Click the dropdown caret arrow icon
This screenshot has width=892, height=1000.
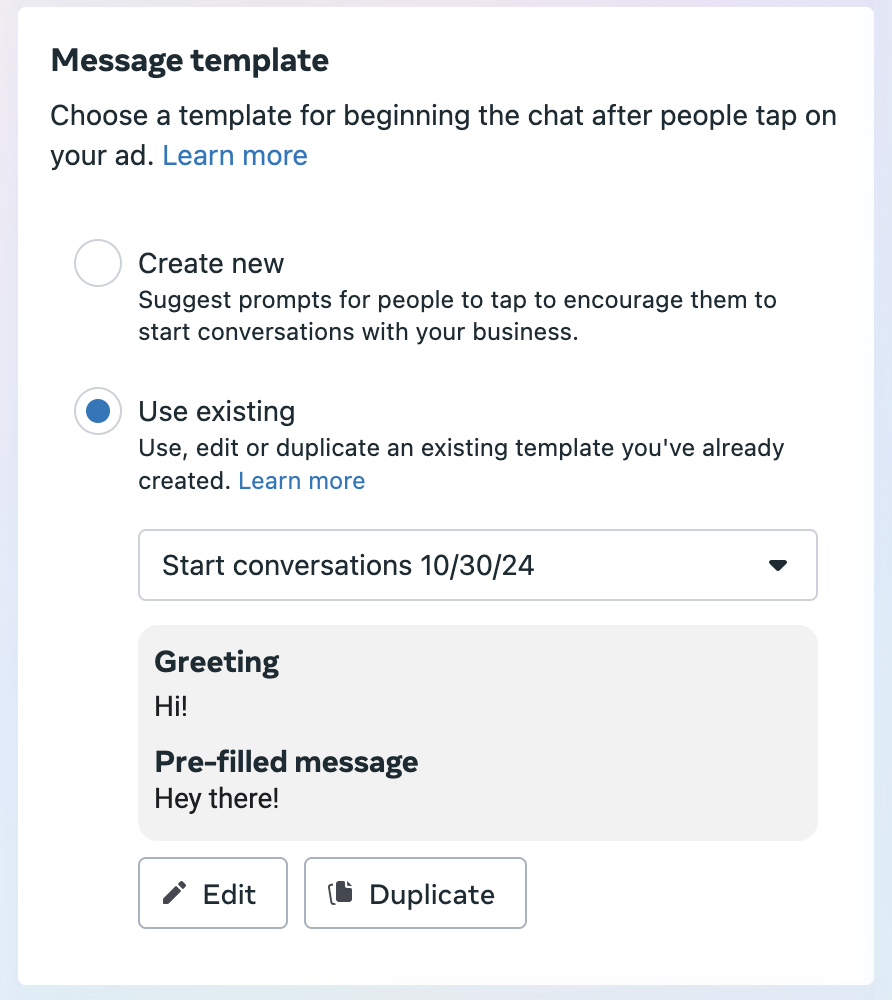click(778, 565)
